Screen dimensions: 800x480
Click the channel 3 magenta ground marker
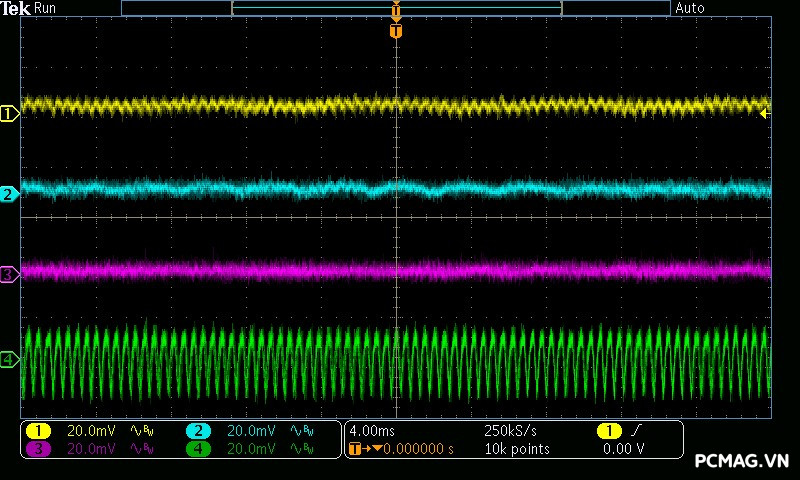(x=9, y=273)
